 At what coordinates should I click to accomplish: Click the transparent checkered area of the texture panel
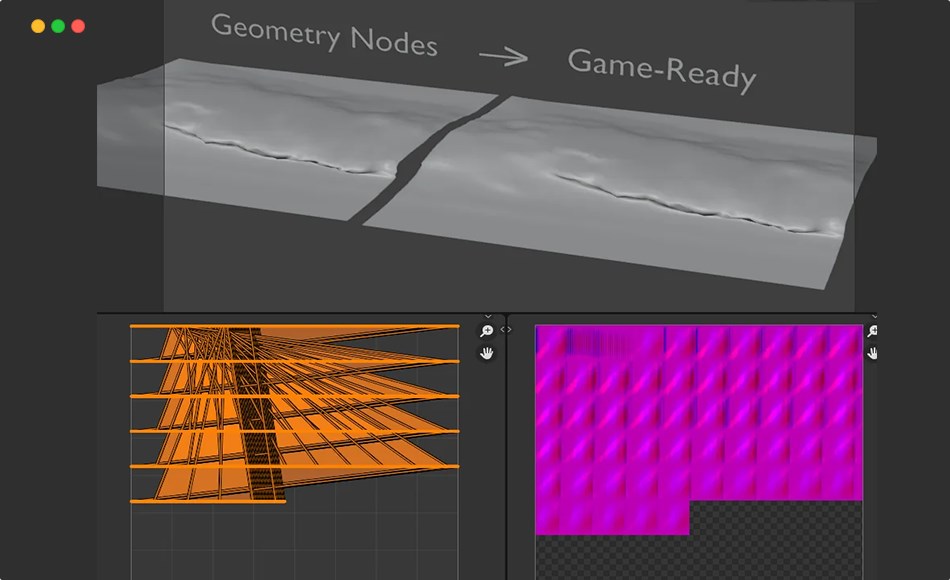click(780, 540)
